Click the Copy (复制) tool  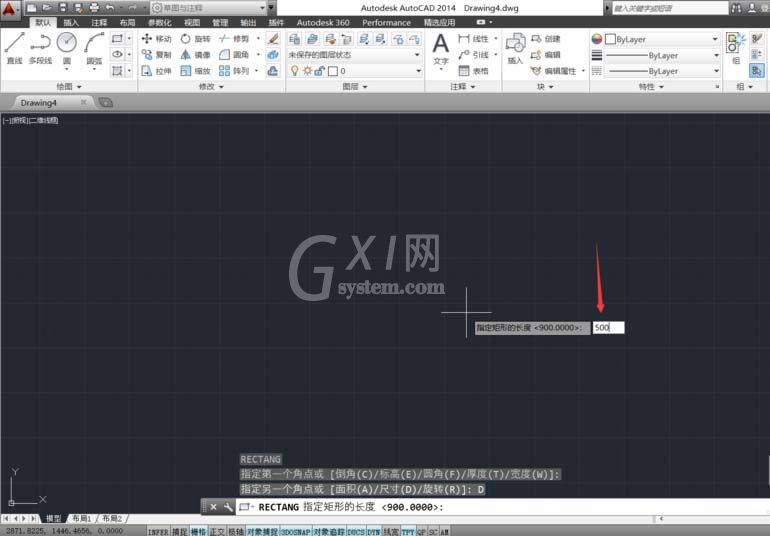click(156, 55)
